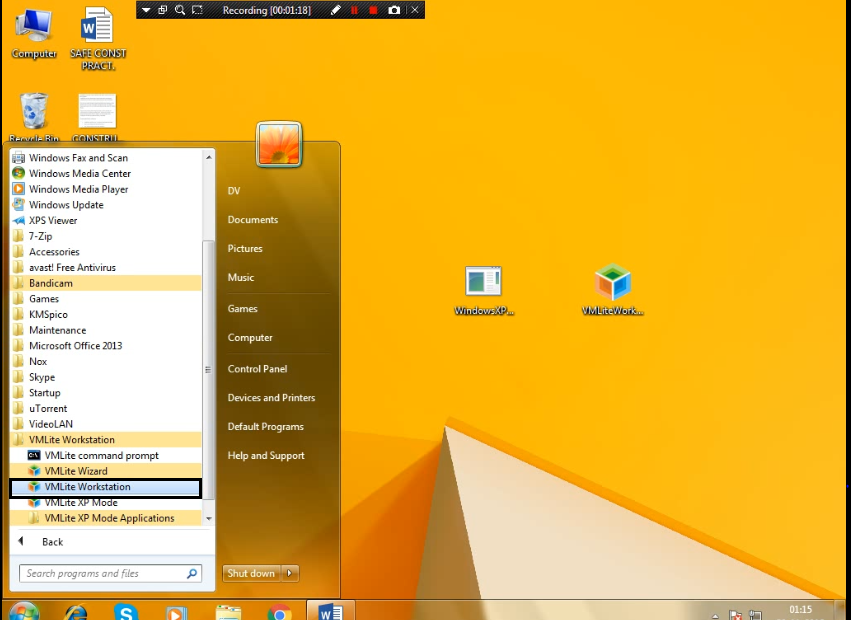Screen dimensions: 851x620
Task: Collapse the VMLite Workstation folder
Action: pos(106,440)
